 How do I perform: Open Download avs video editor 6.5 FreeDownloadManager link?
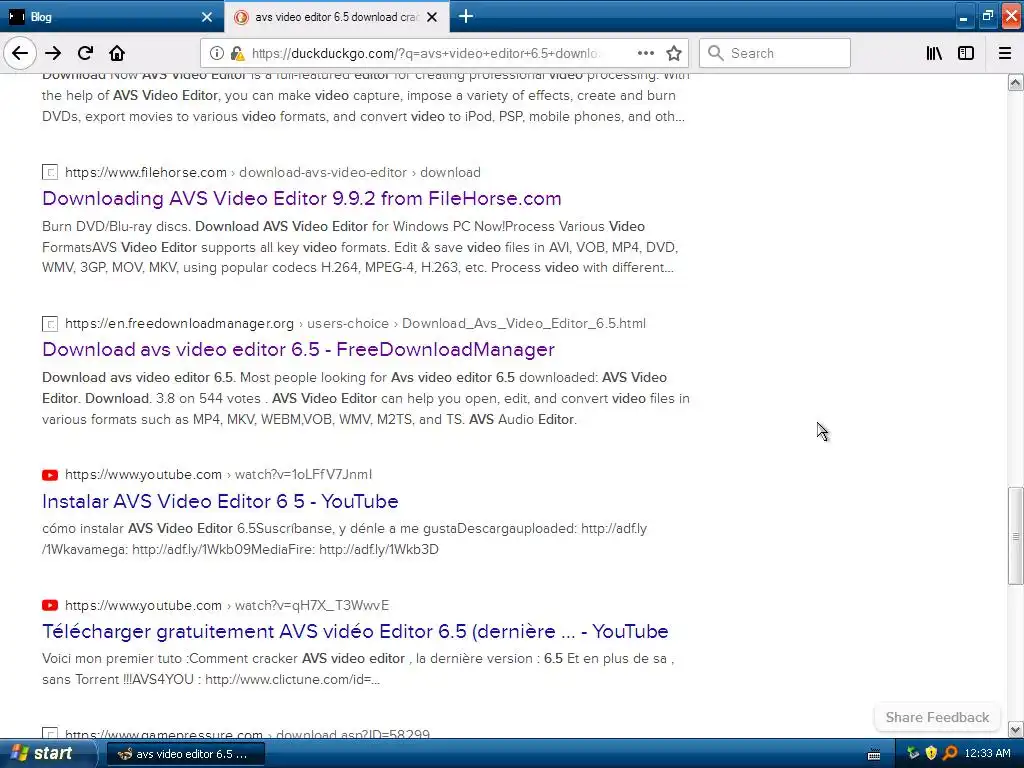(298, 349)
